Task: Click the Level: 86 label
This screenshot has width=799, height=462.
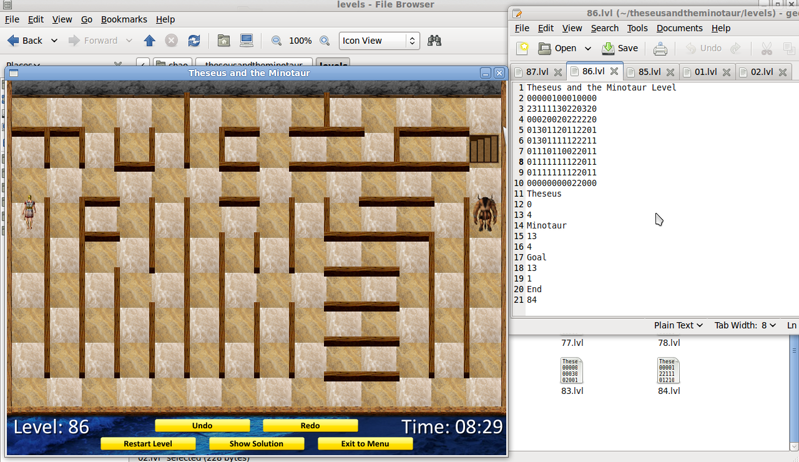Action: point(51,427)
